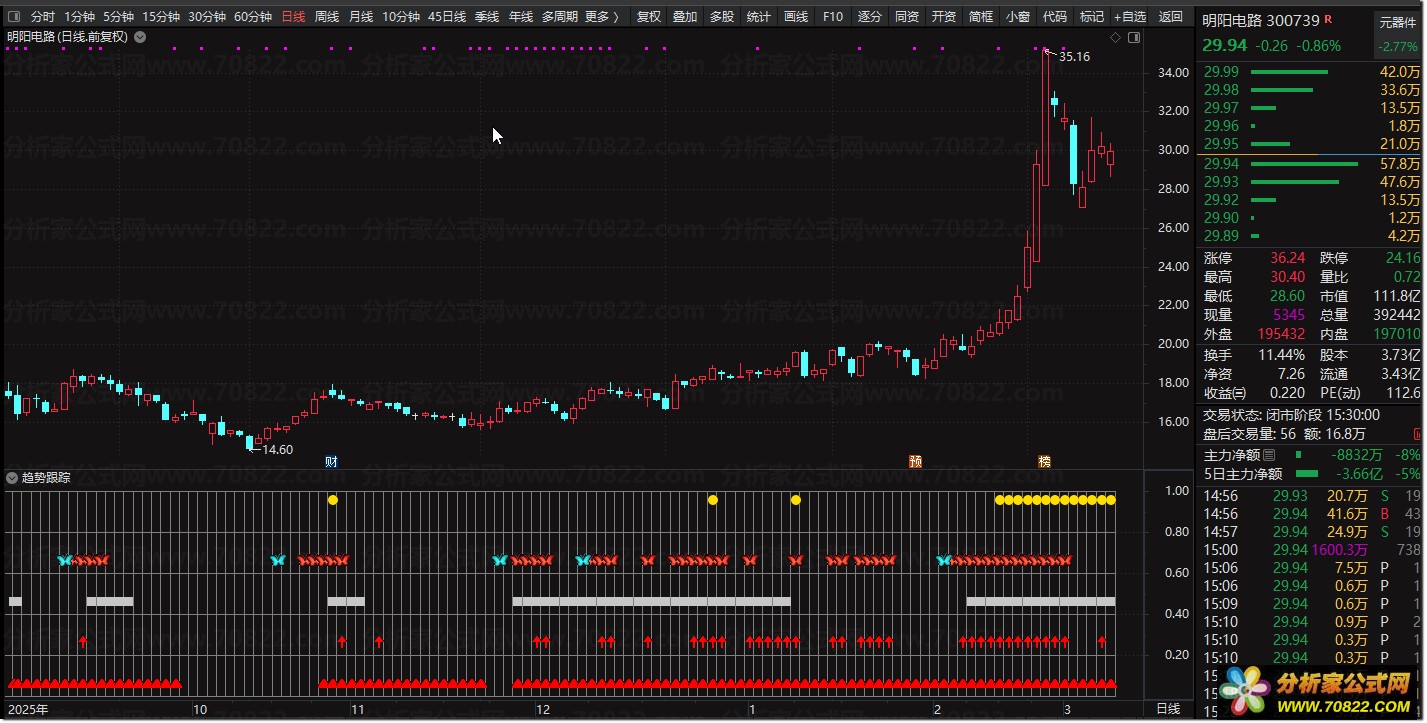Click the 叠加 toolbar button

(x=685, y=17)
